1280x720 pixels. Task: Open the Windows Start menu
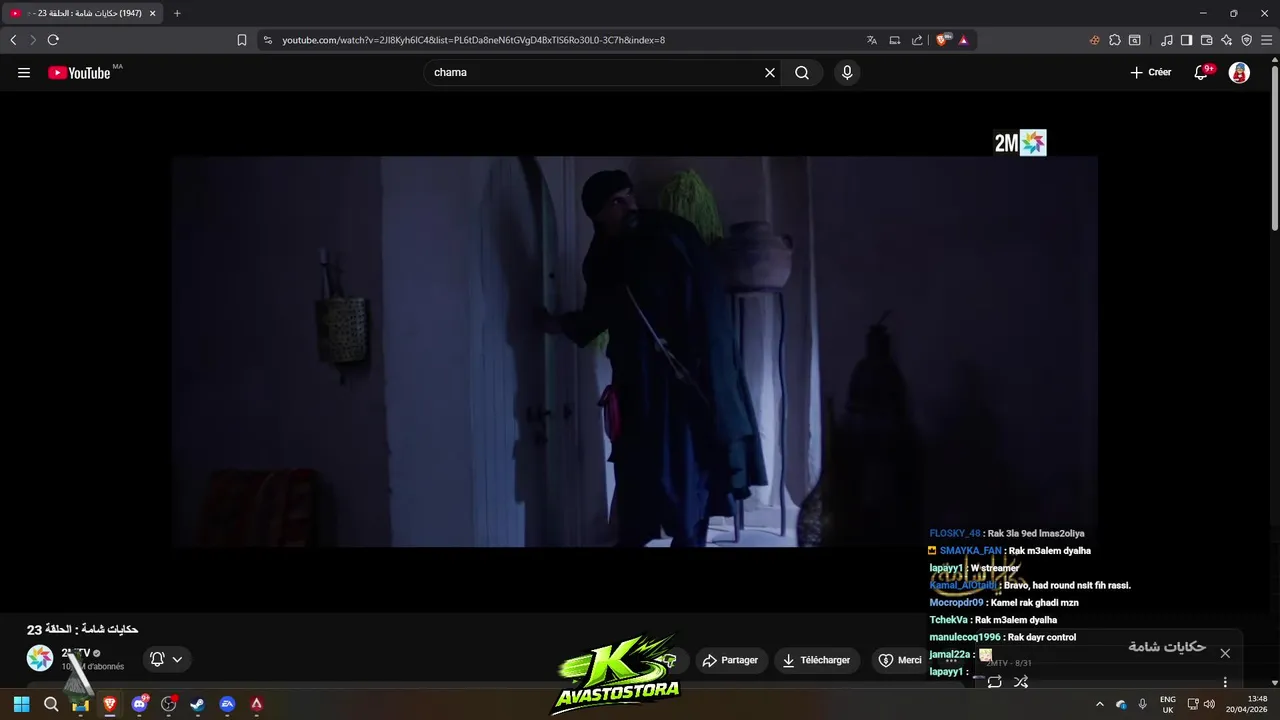[21, 704]
